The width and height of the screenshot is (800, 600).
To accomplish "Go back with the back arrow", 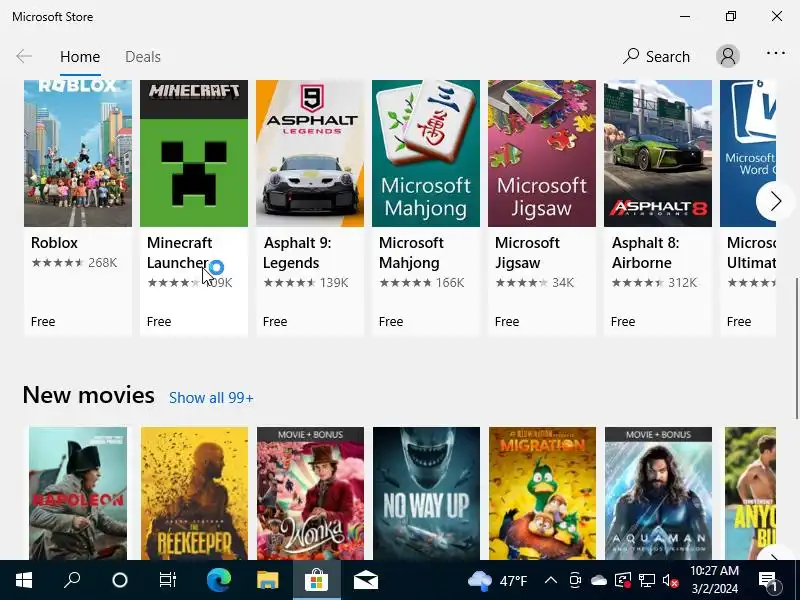I will [24, 56].
